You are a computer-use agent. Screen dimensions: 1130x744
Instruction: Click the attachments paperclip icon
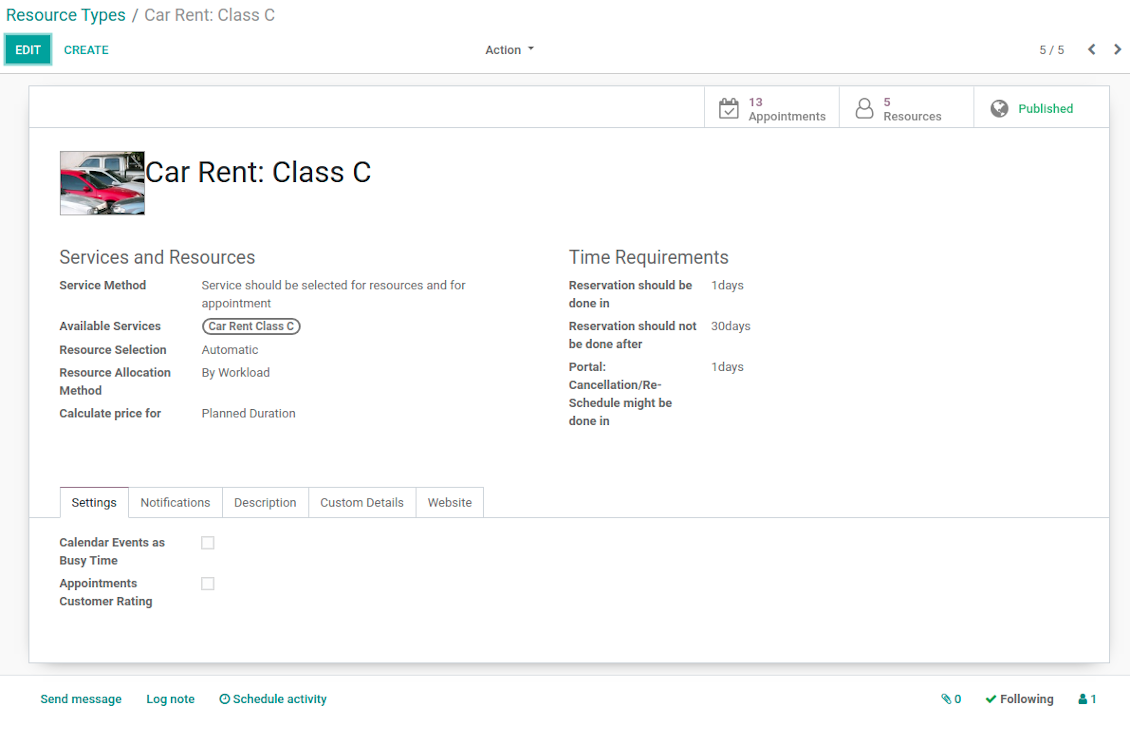click(946, 699)
